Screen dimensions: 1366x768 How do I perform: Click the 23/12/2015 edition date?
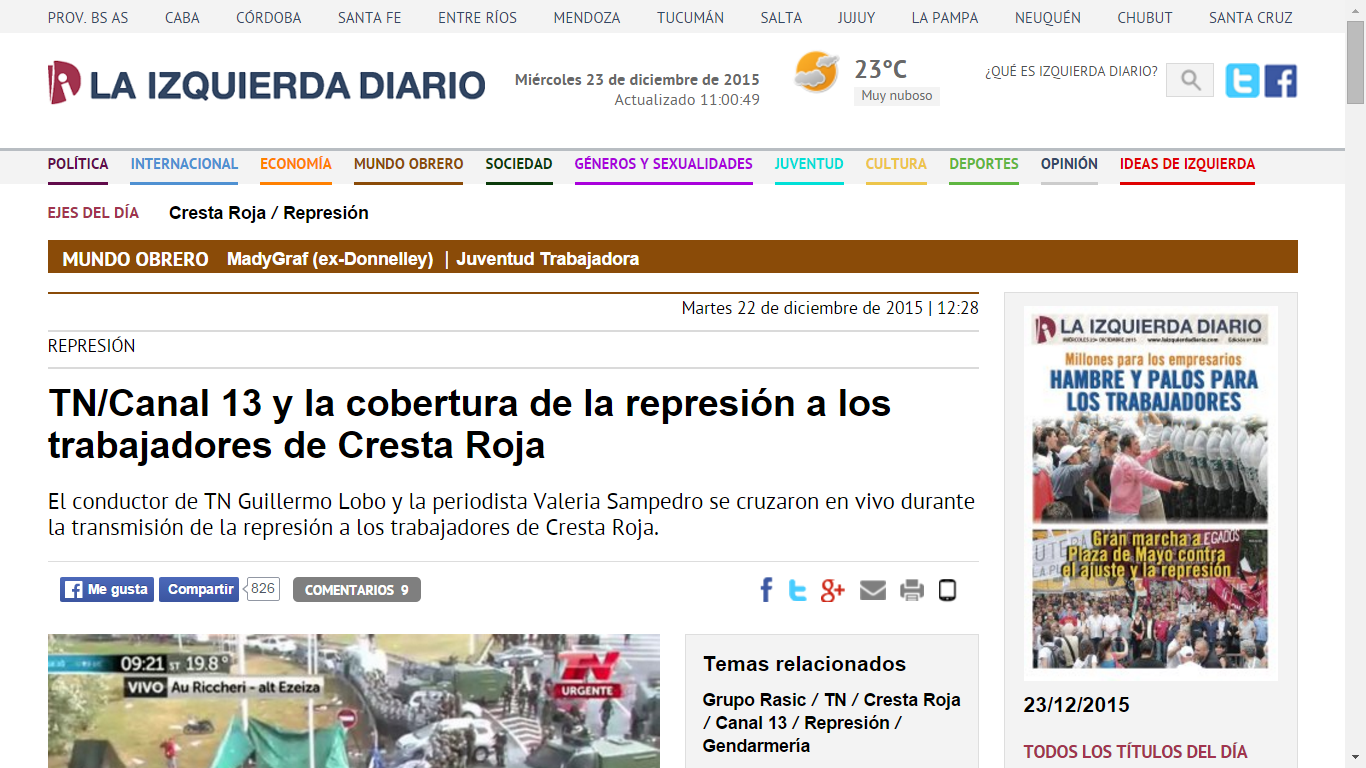1076,705
